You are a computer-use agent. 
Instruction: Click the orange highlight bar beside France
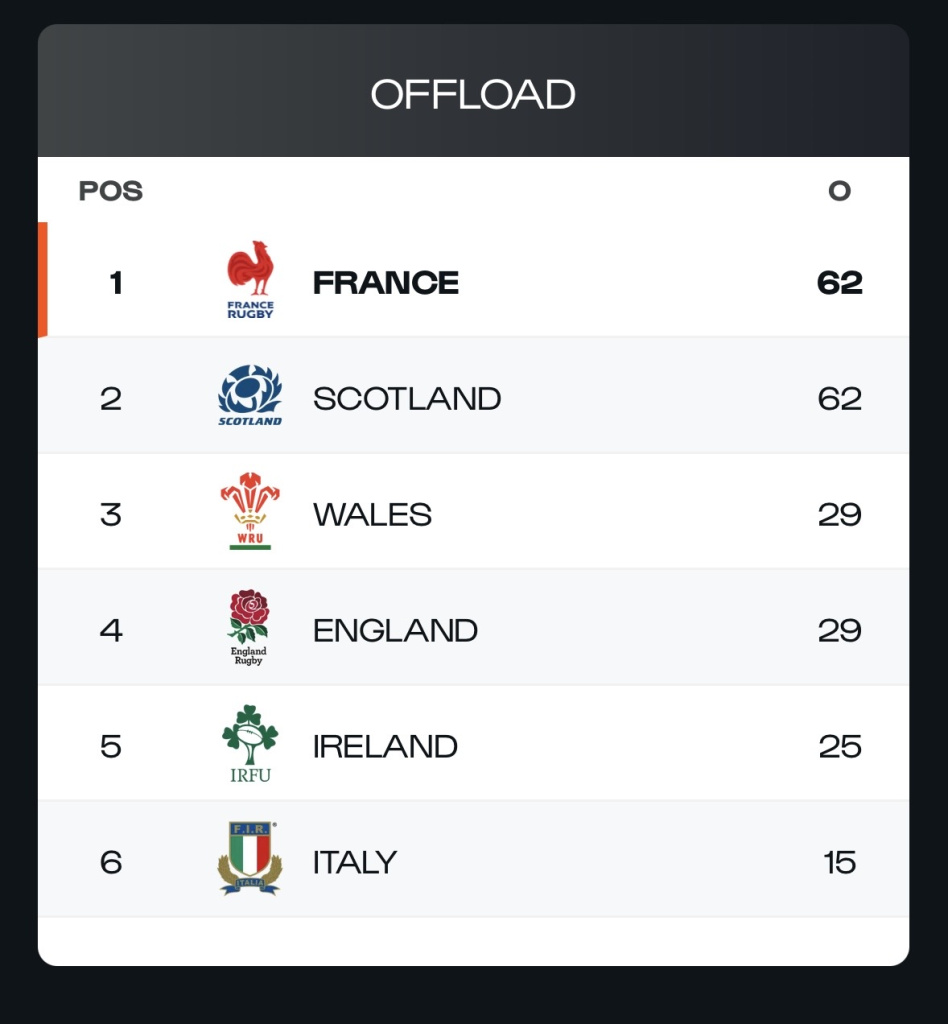click(x=43, y=280)
